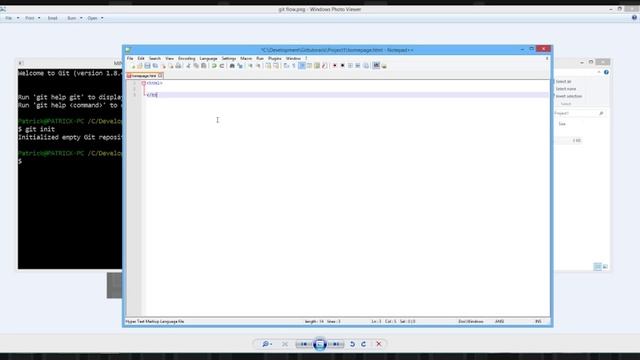Click Invert selection in the Explorer window
Image resolution: width=640 pixels, height=360 pixels.
point(569,96)
